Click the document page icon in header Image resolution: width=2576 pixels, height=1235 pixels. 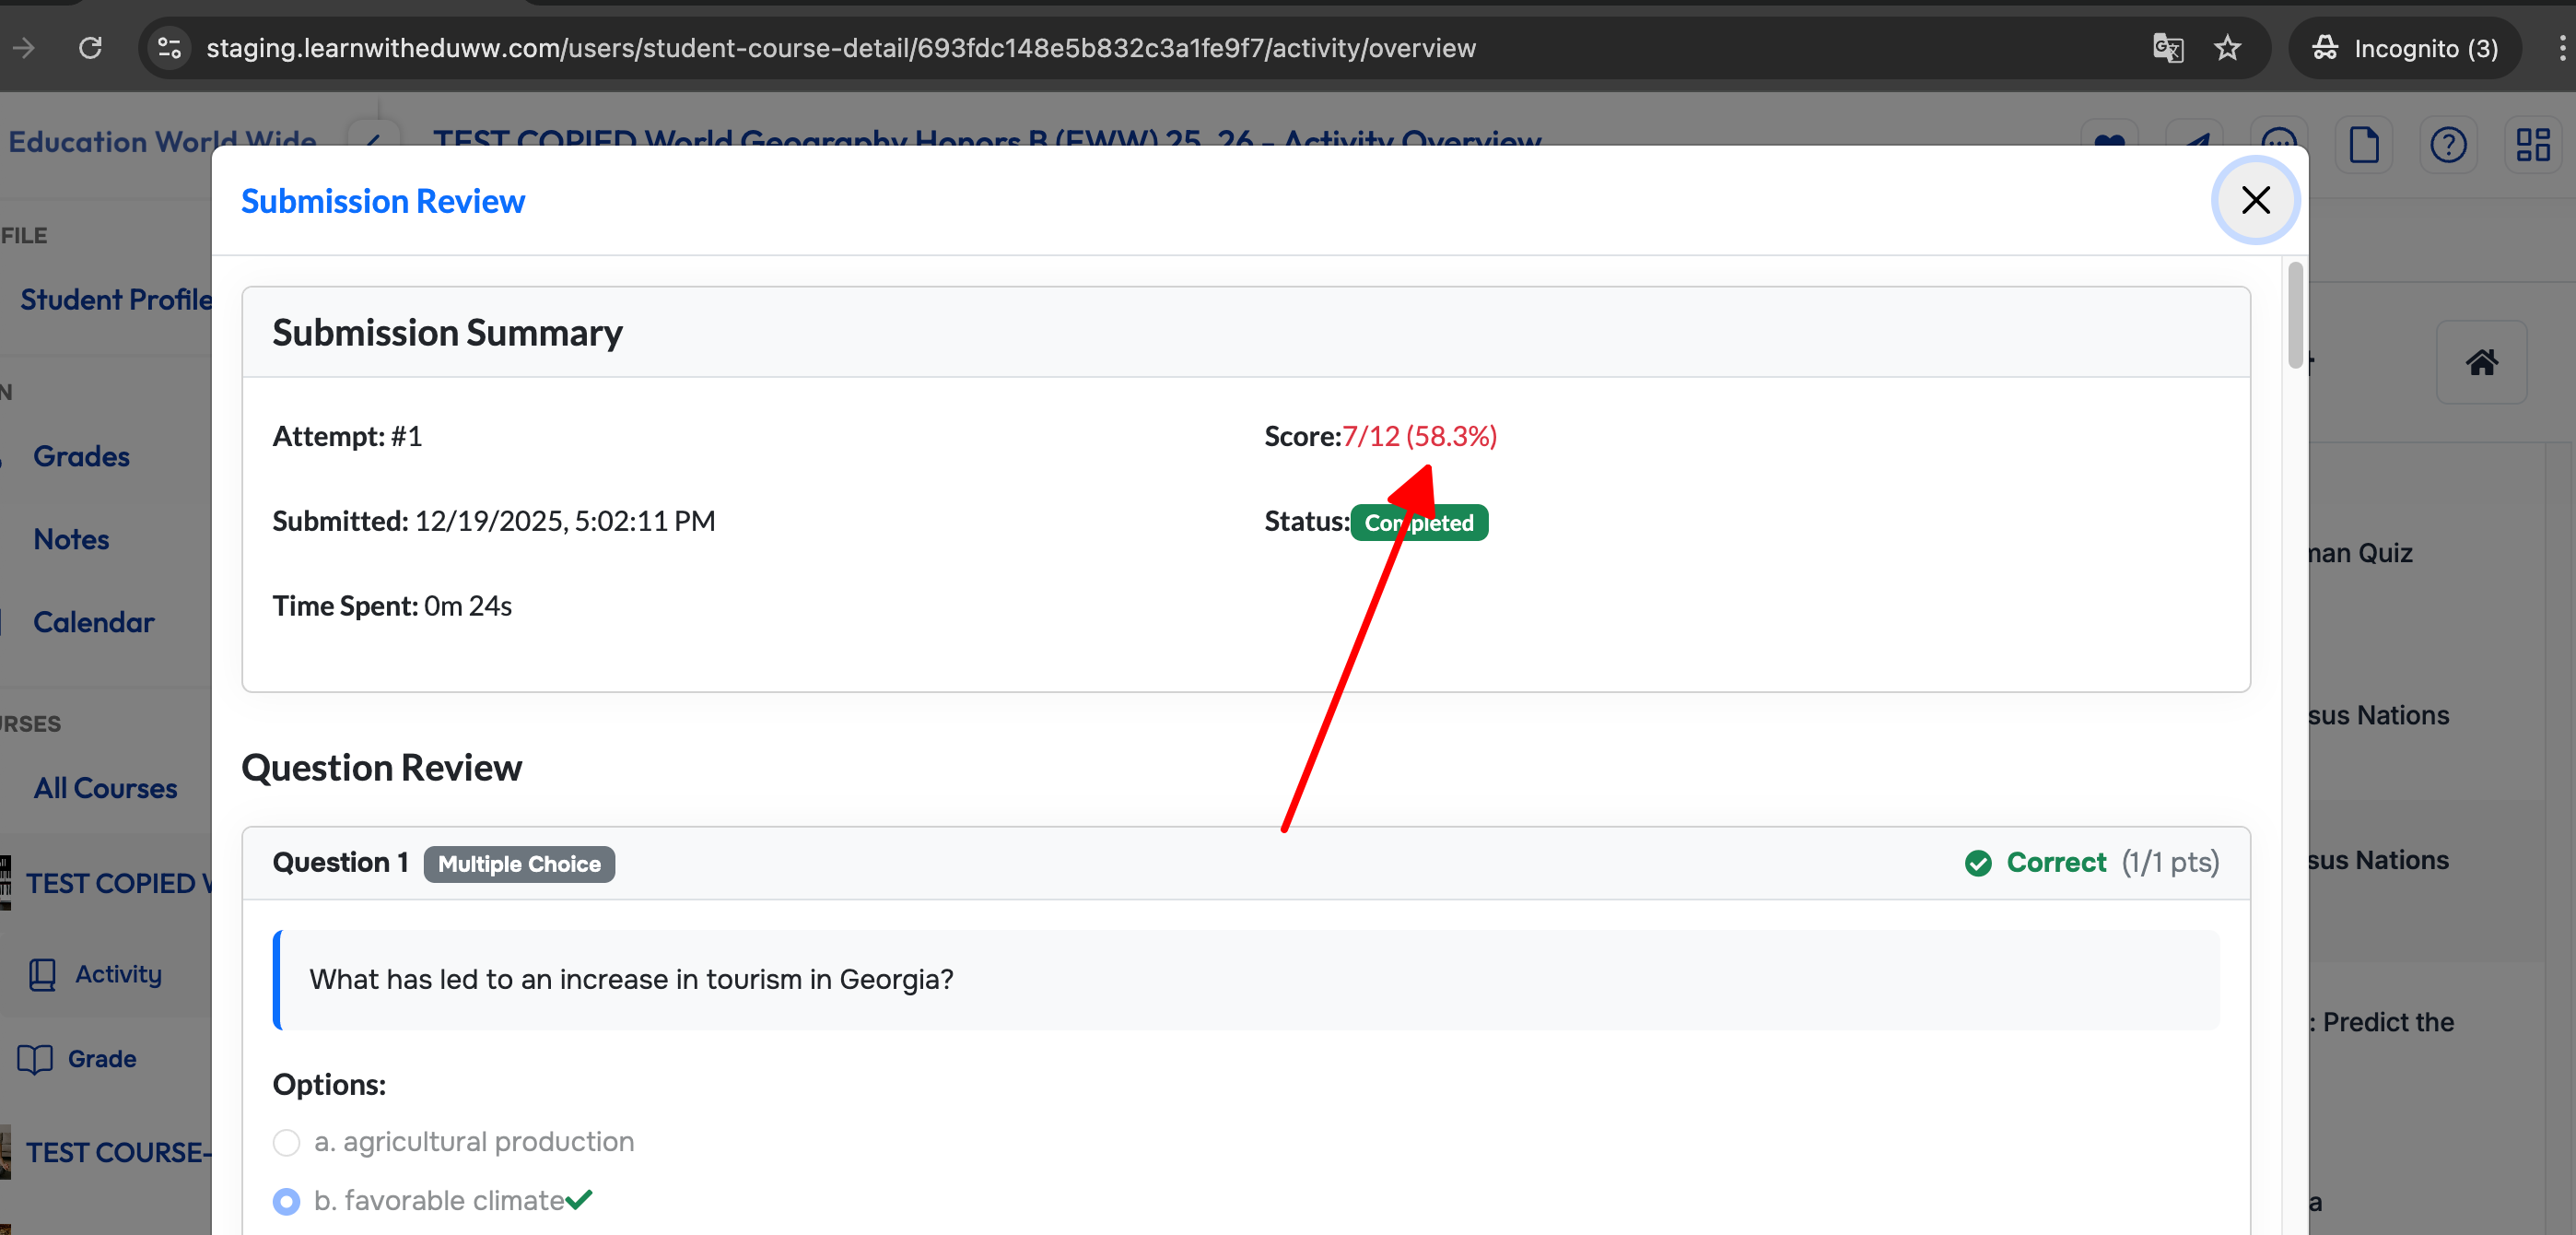click(2364, 145)
